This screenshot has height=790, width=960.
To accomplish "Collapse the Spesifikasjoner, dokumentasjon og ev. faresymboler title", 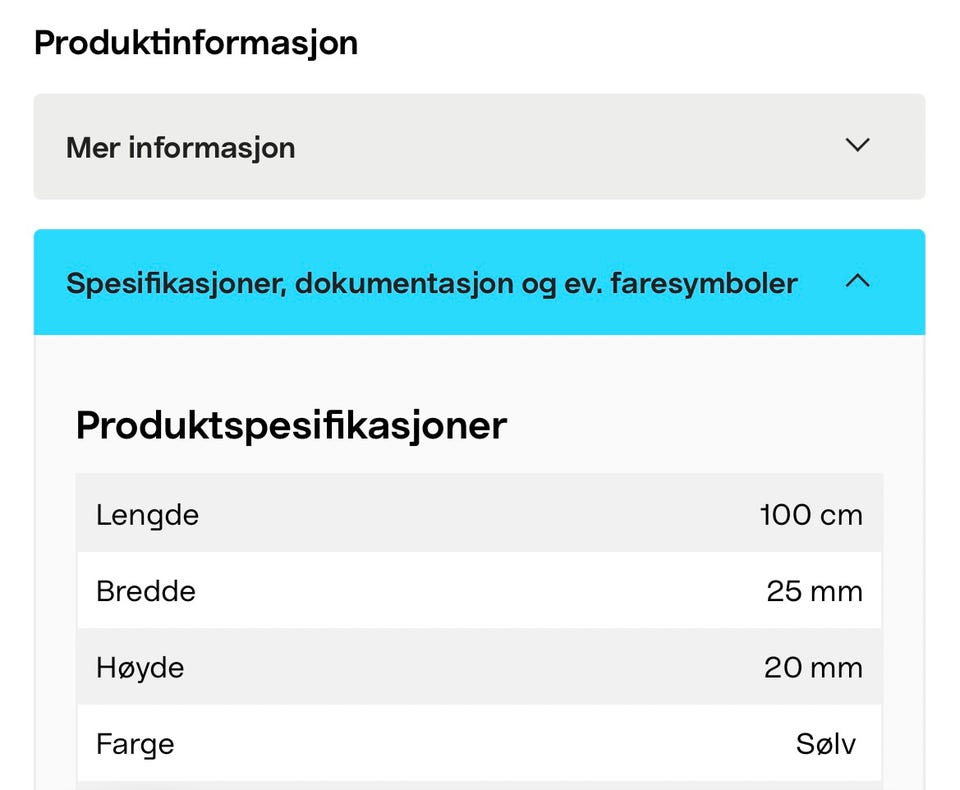I will (431, 283).
